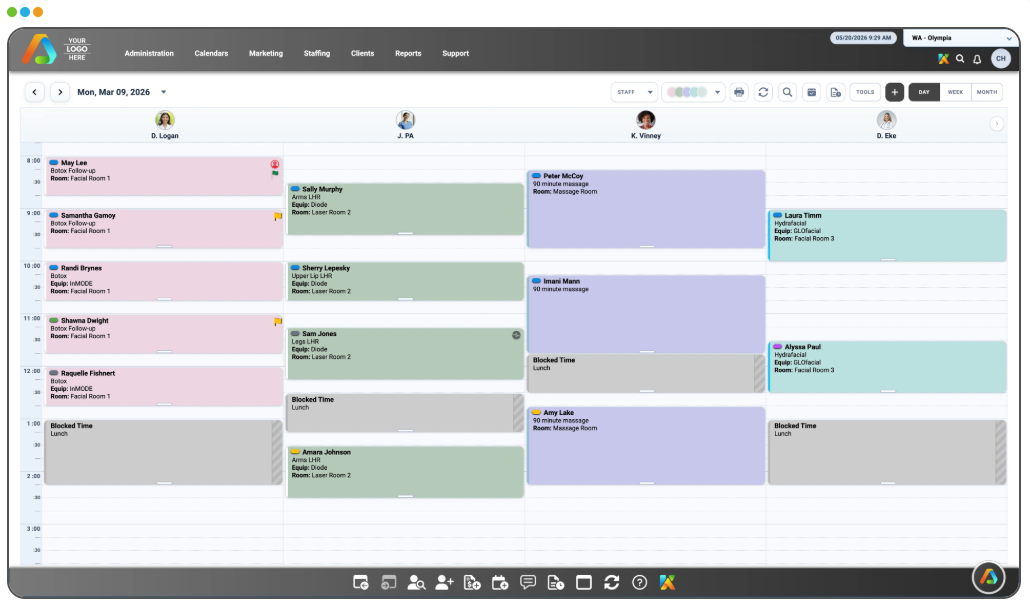Open the WA - Olympia location selector
The height and width of the screenshot is (607, 1030).
click(961, 38)
